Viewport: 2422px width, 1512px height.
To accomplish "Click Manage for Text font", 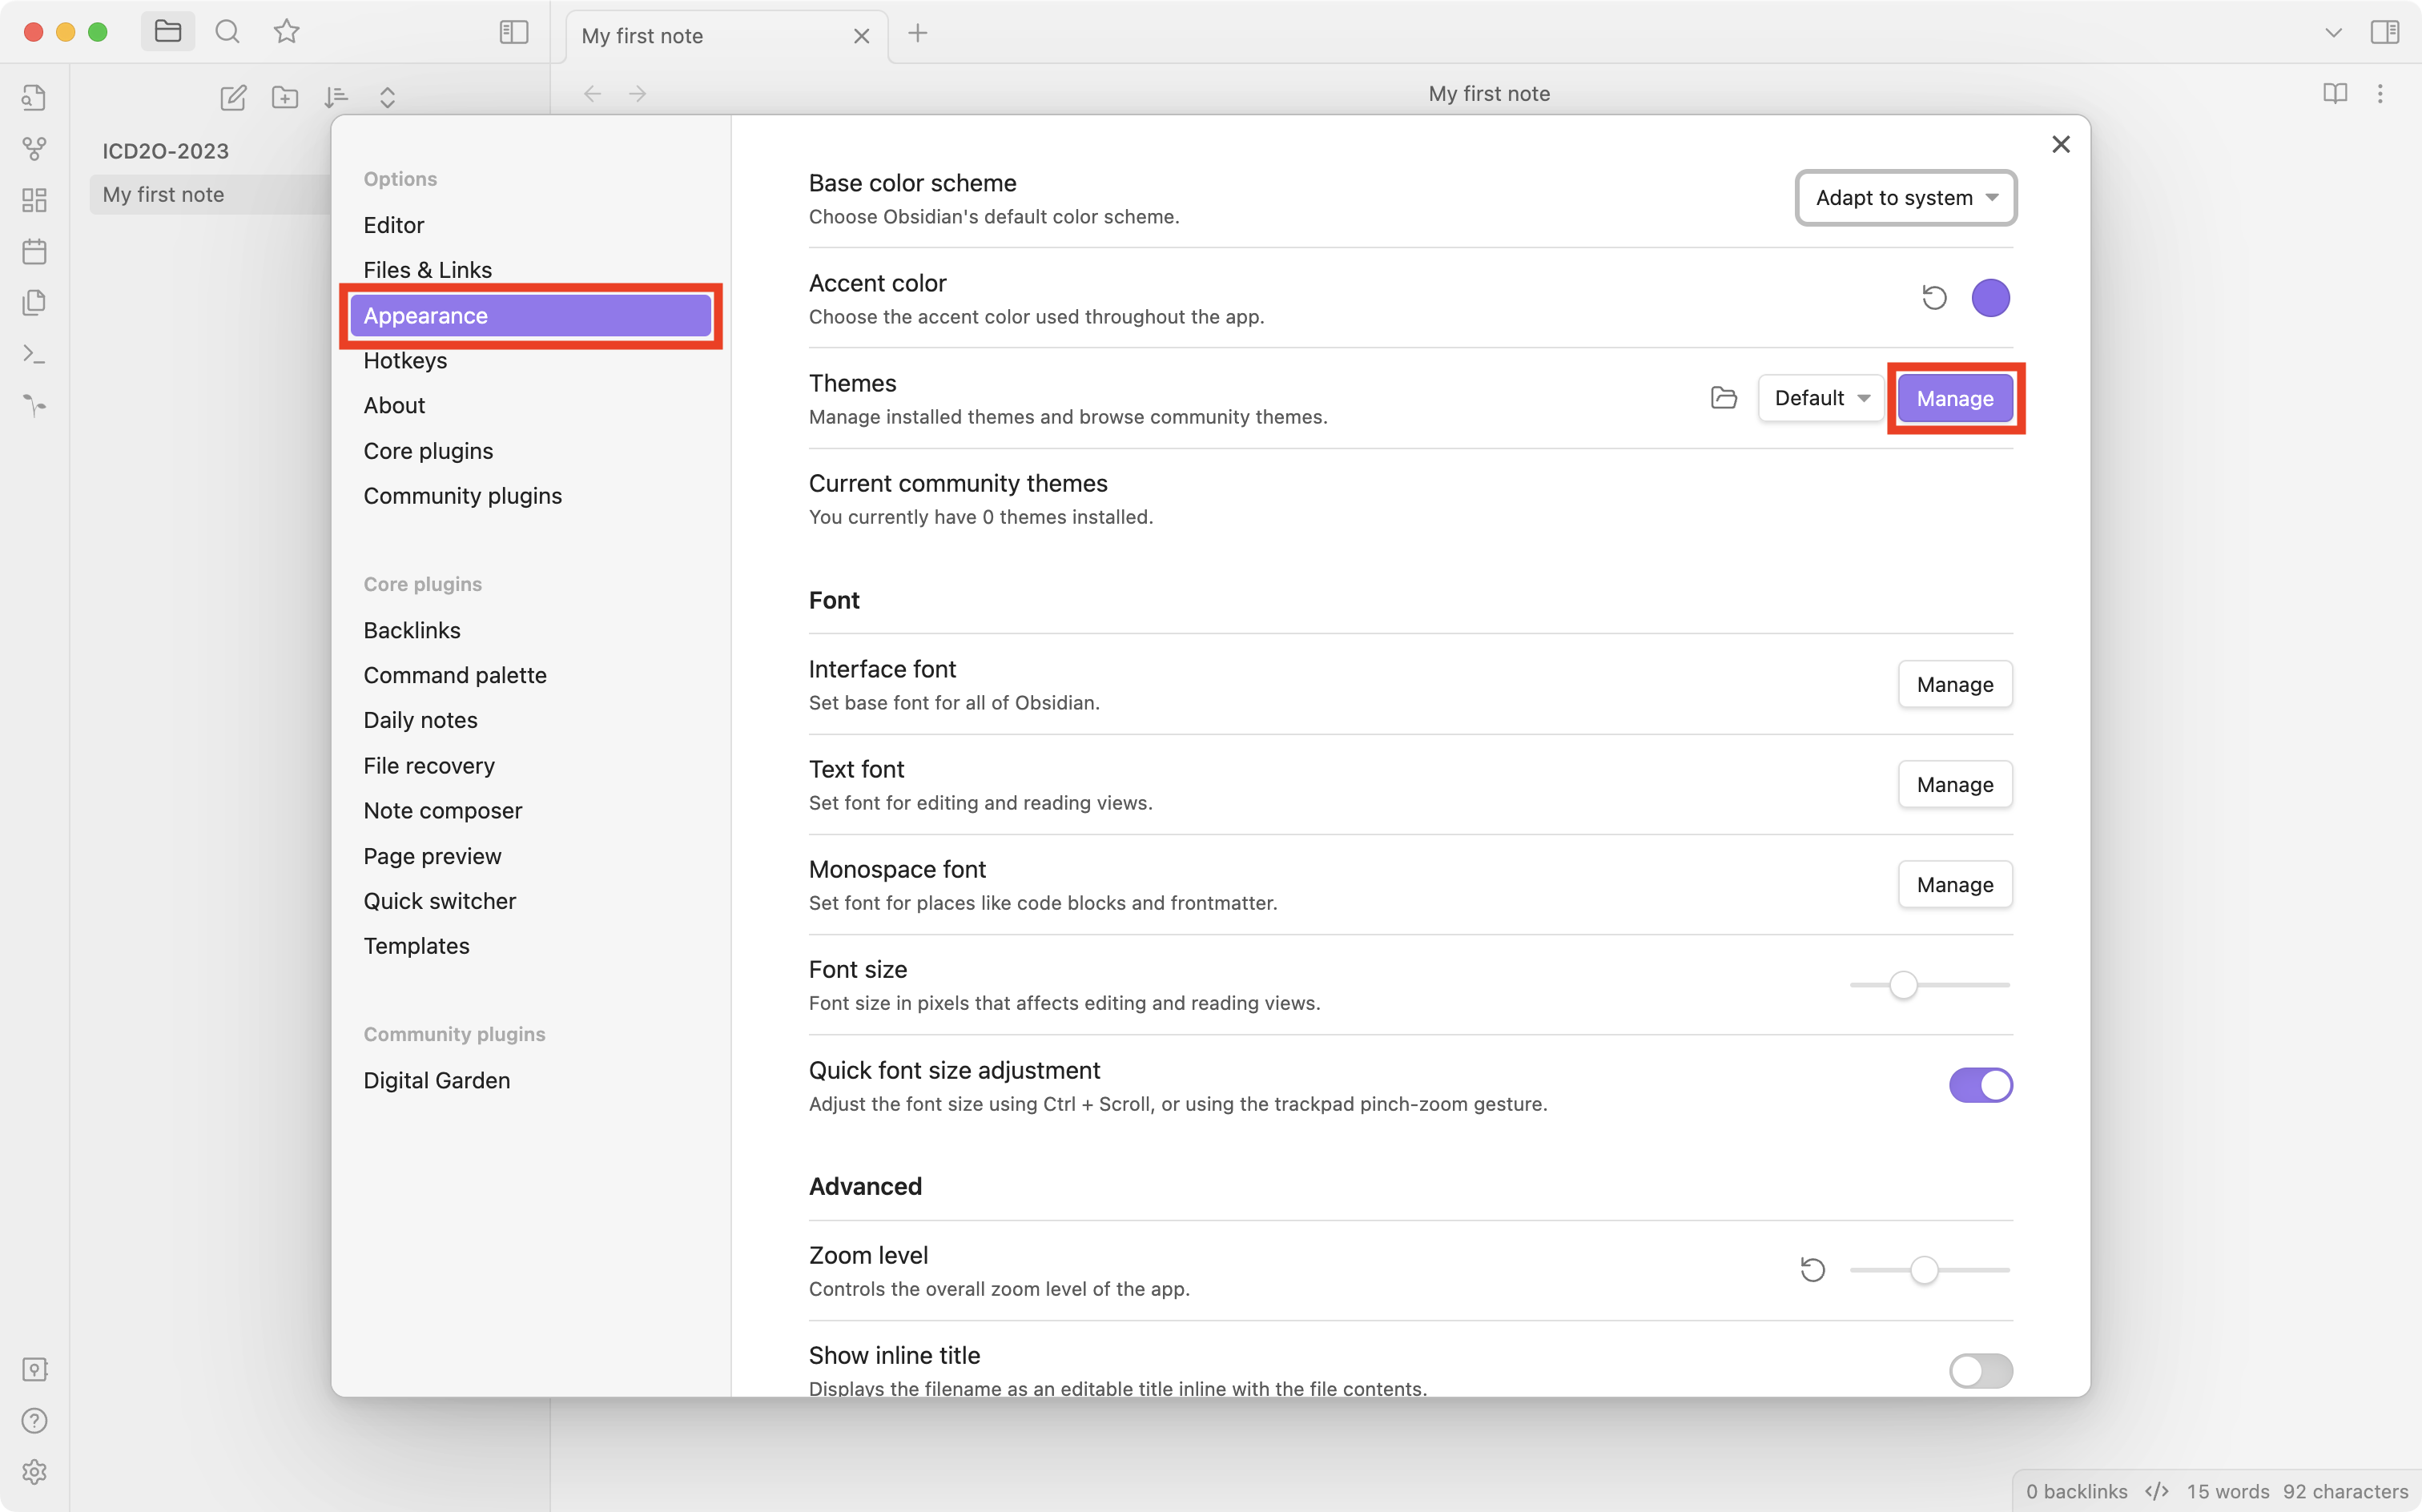I will (1955, 785).
